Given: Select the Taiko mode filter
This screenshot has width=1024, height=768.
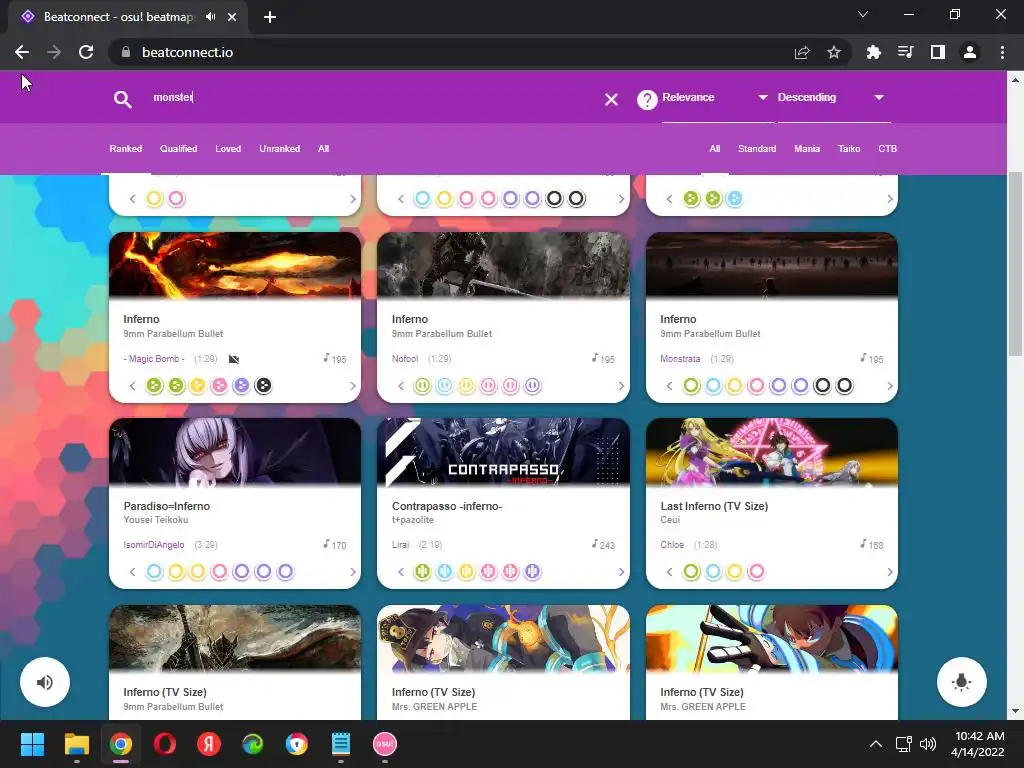Looking at the screenshot, I should tap(849, 149).
